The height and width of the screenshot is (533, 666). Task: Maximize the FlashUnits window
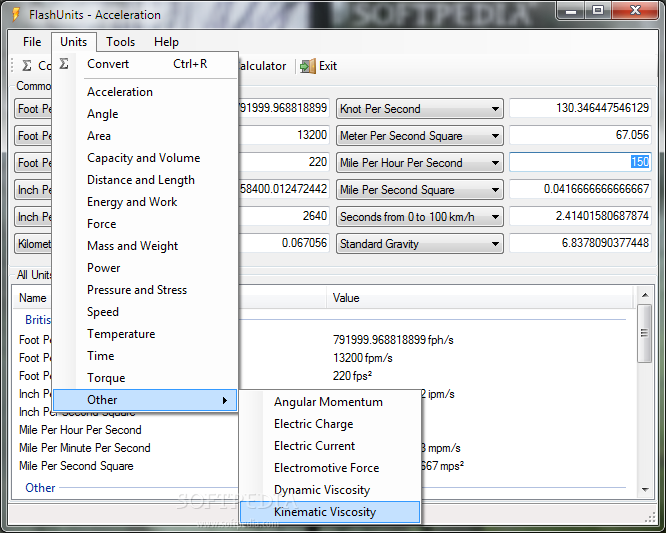pos(598,10)
